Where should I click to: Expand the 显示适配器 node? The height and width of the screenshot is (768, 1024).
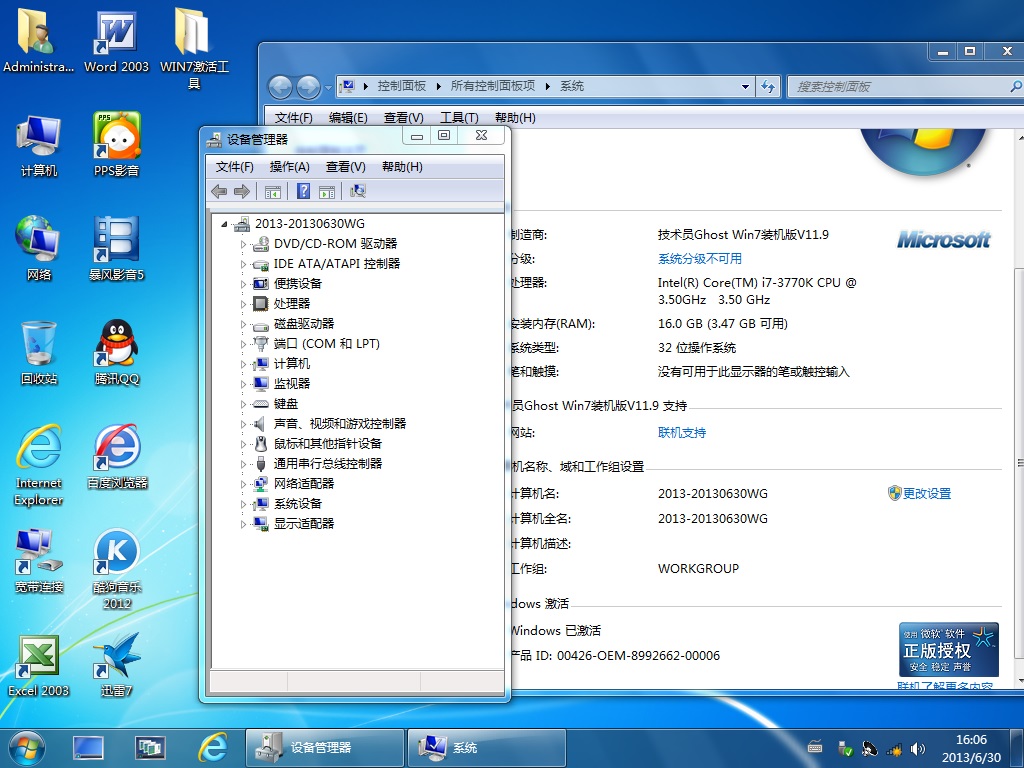pos(243,524)
